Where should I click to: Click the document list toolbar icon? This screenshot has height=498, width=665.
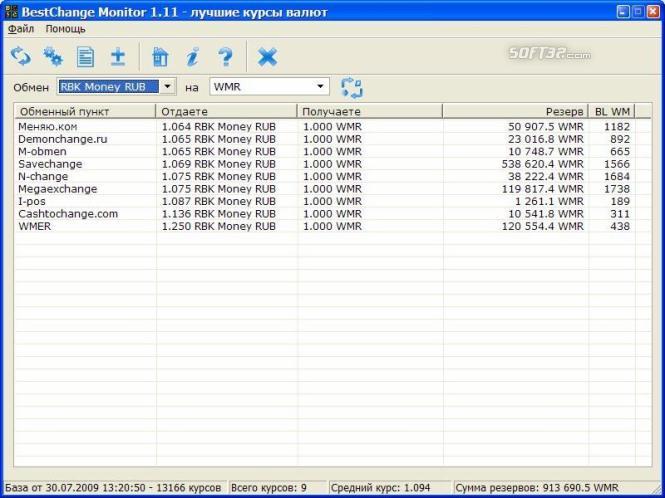pyautogui.click(x=86, y=57)
